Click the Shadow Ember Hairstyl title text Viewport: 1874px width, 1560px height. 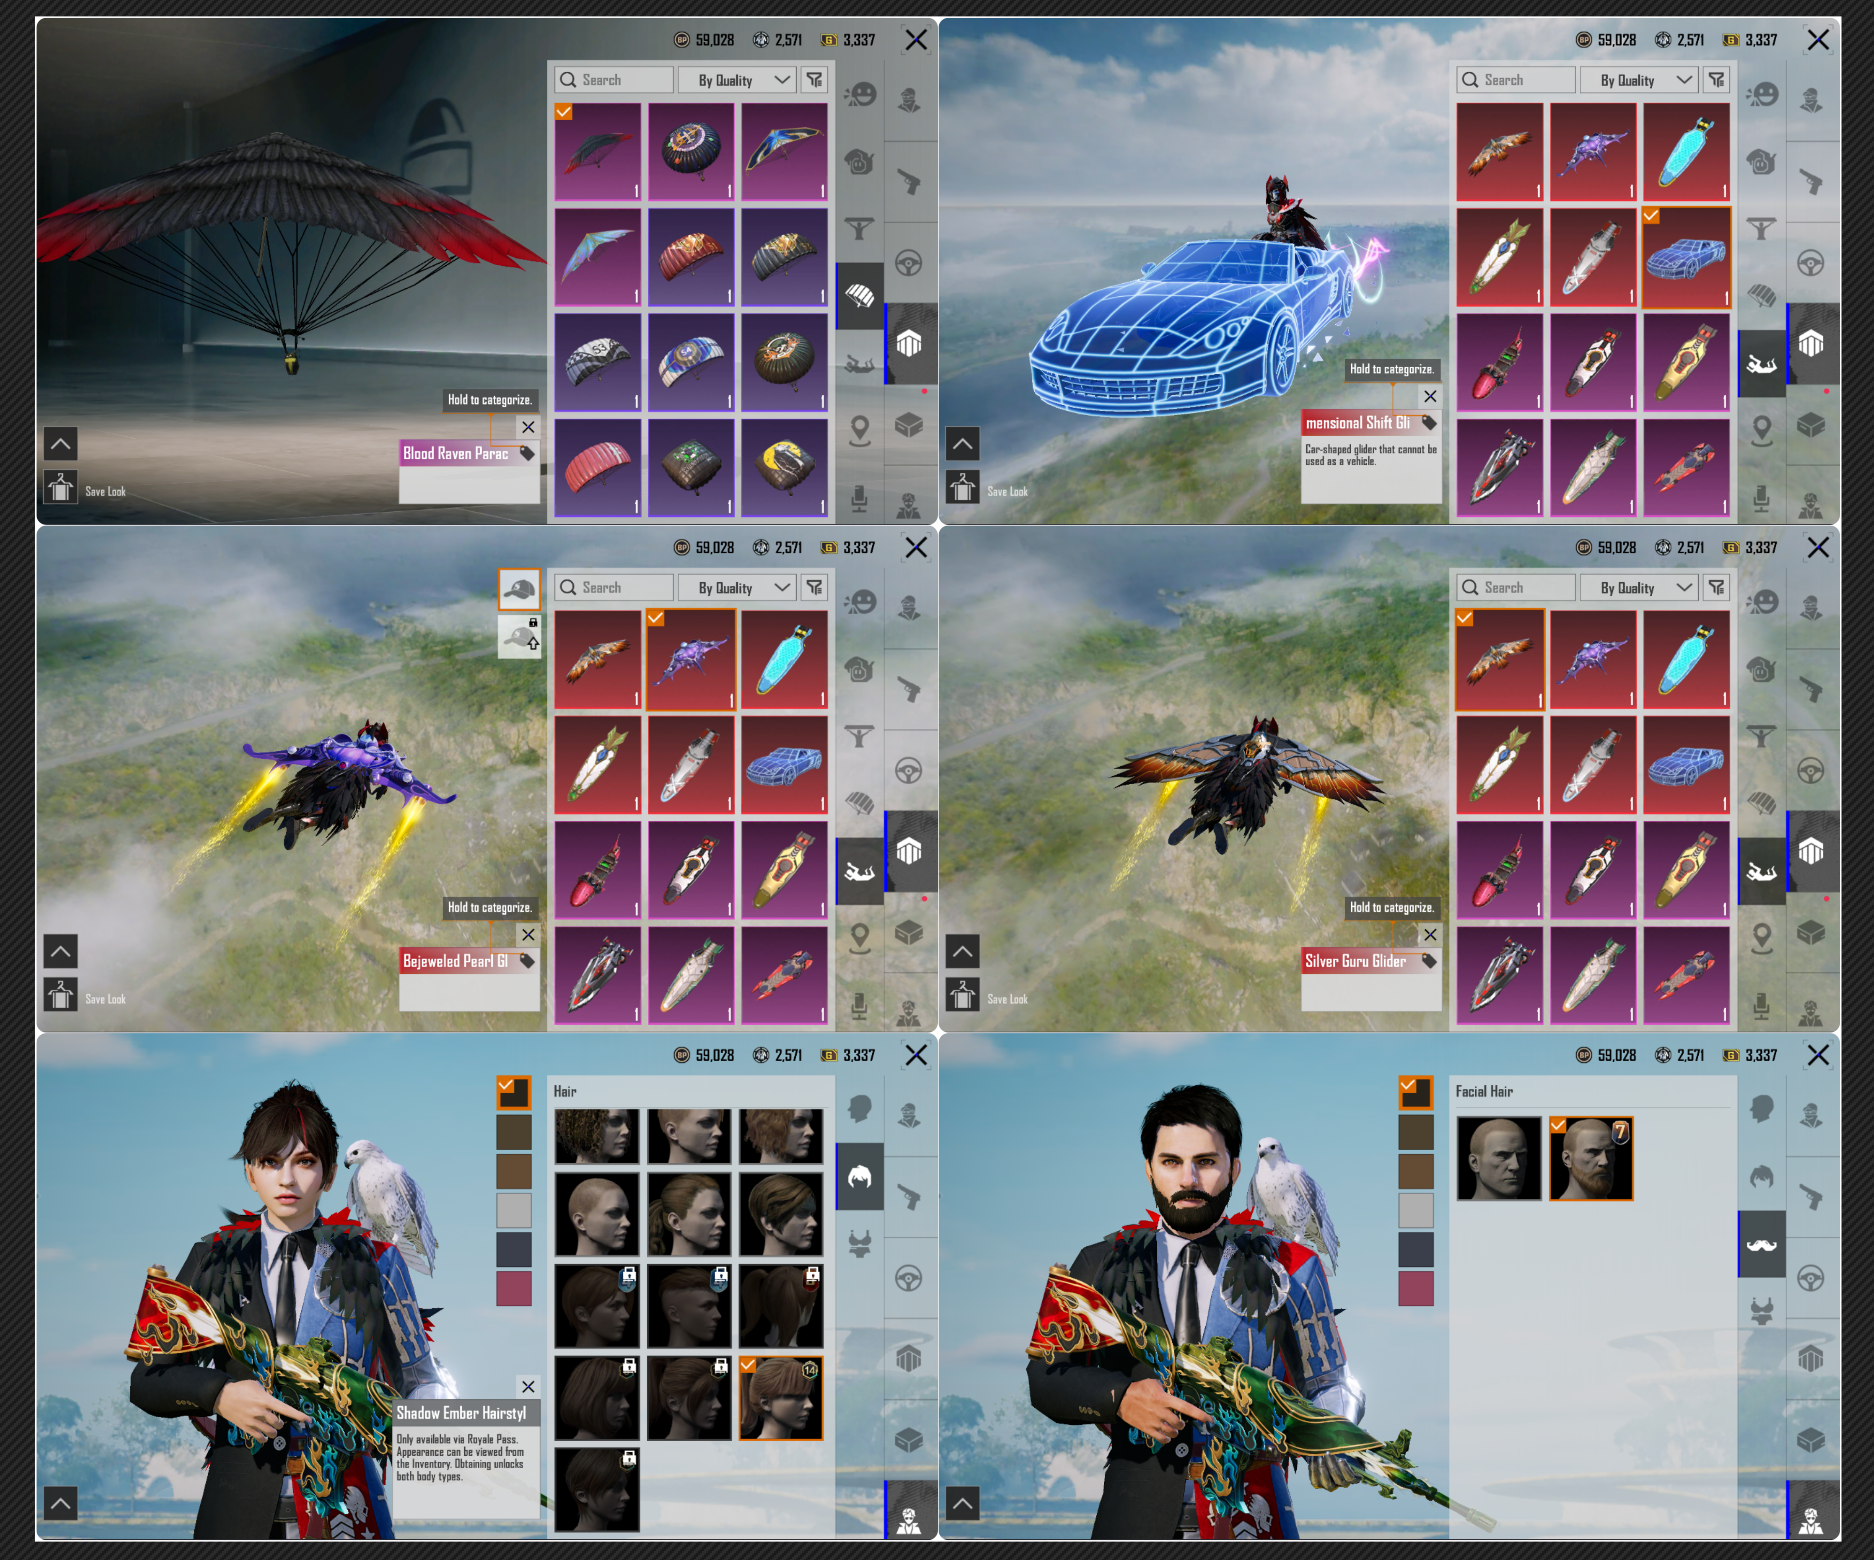click(x=461, y=1413)
